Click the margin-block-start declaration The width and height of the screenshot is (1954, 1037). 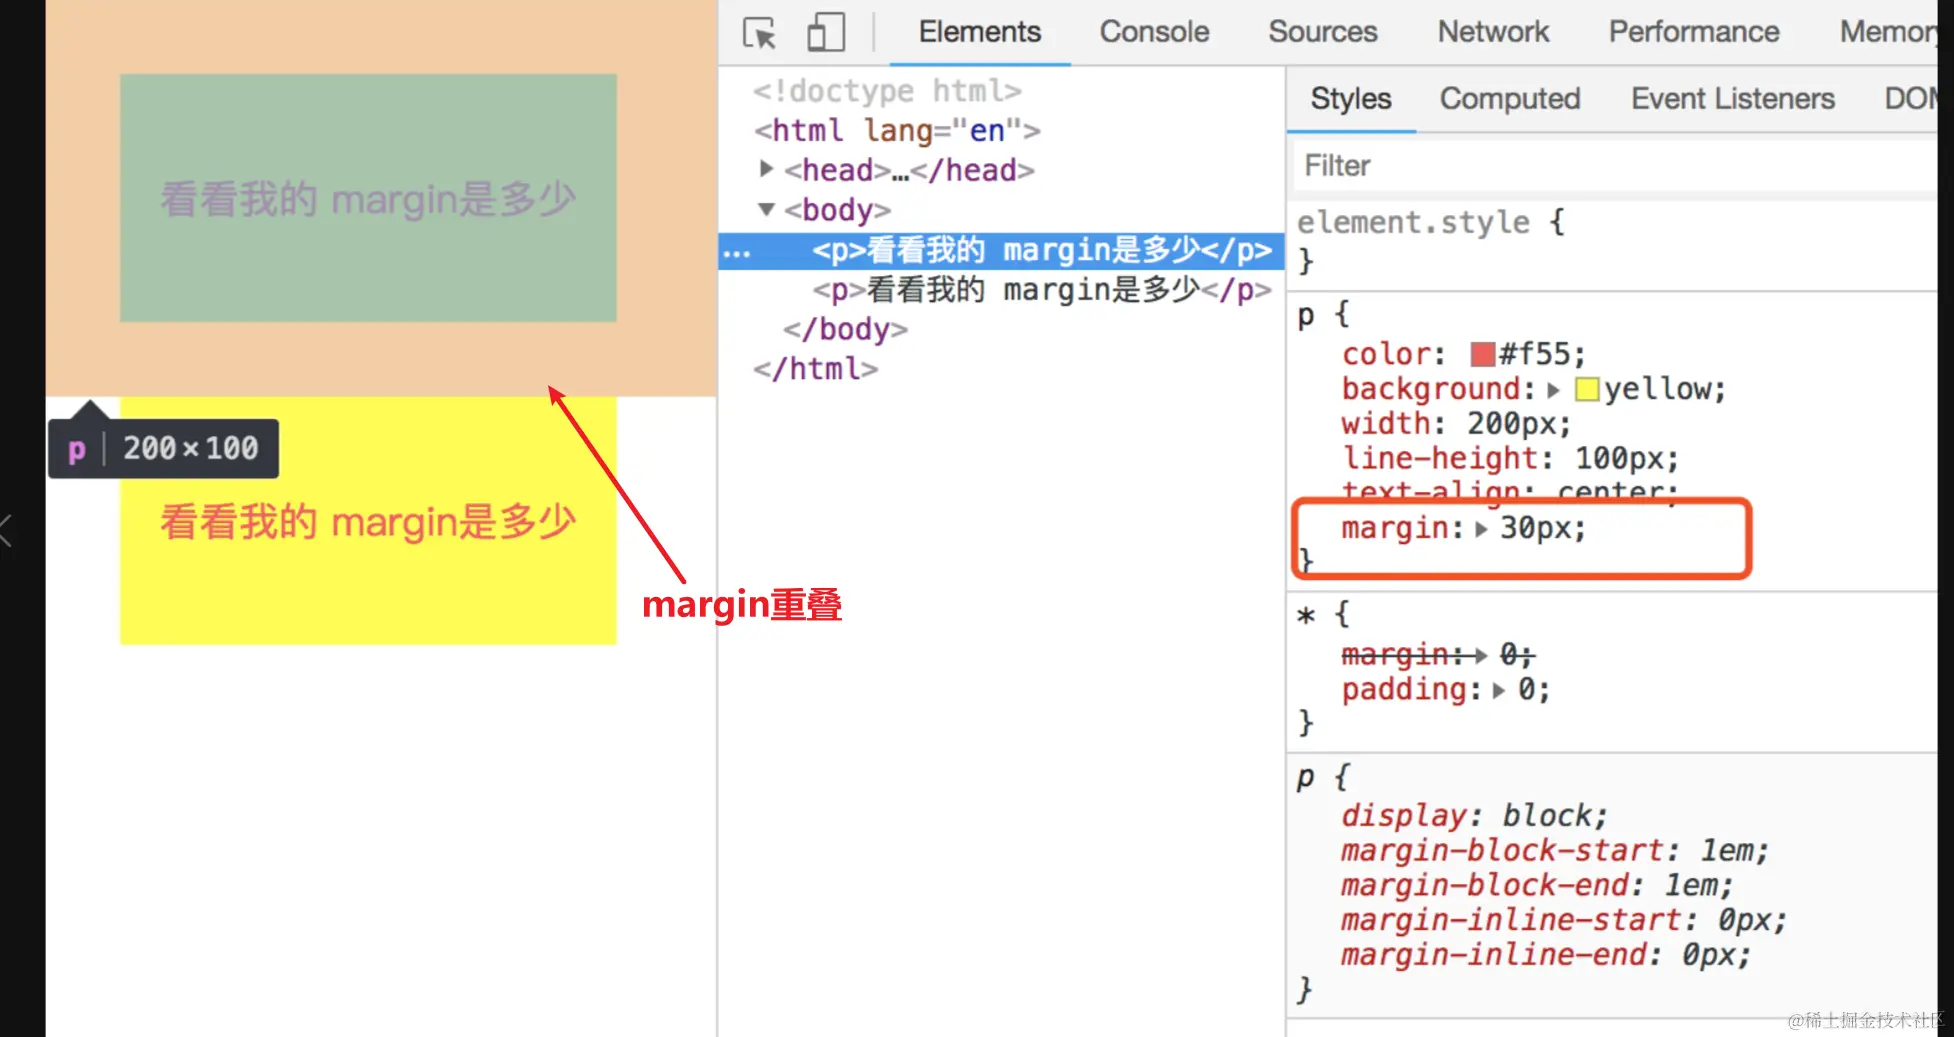tap(1555, 850)
